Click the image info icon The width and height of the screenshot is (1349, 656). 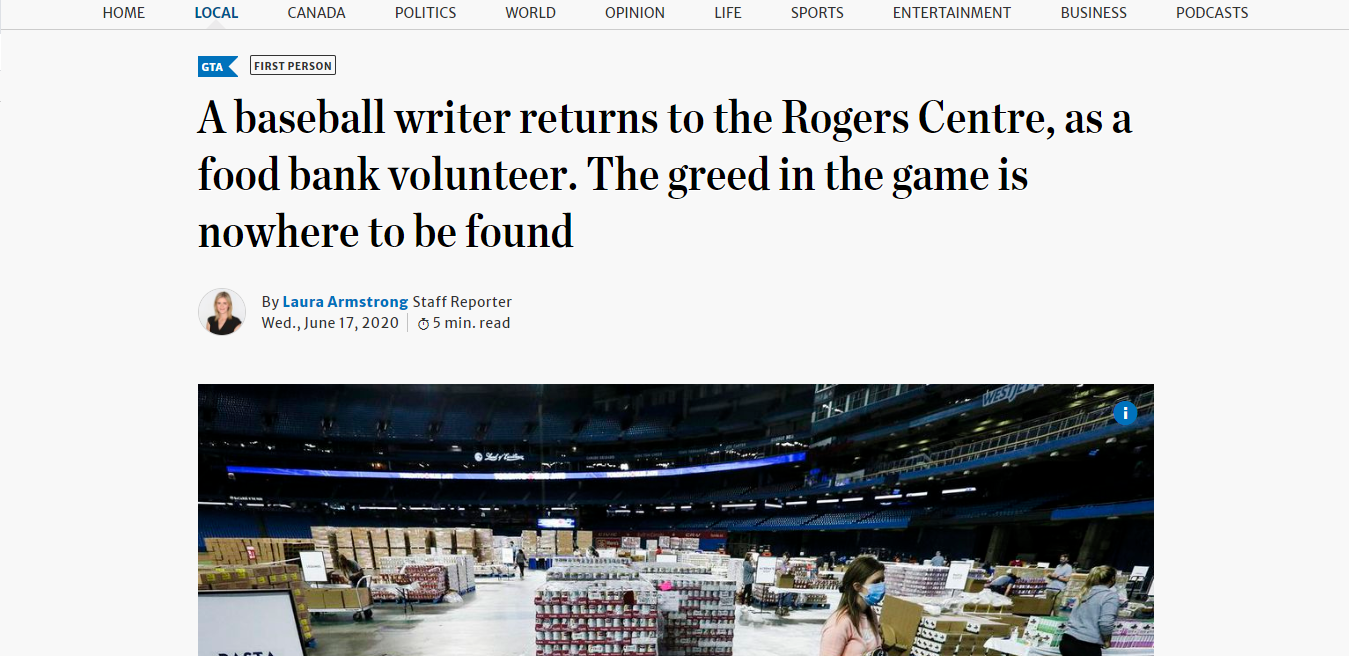[1125, 413]
